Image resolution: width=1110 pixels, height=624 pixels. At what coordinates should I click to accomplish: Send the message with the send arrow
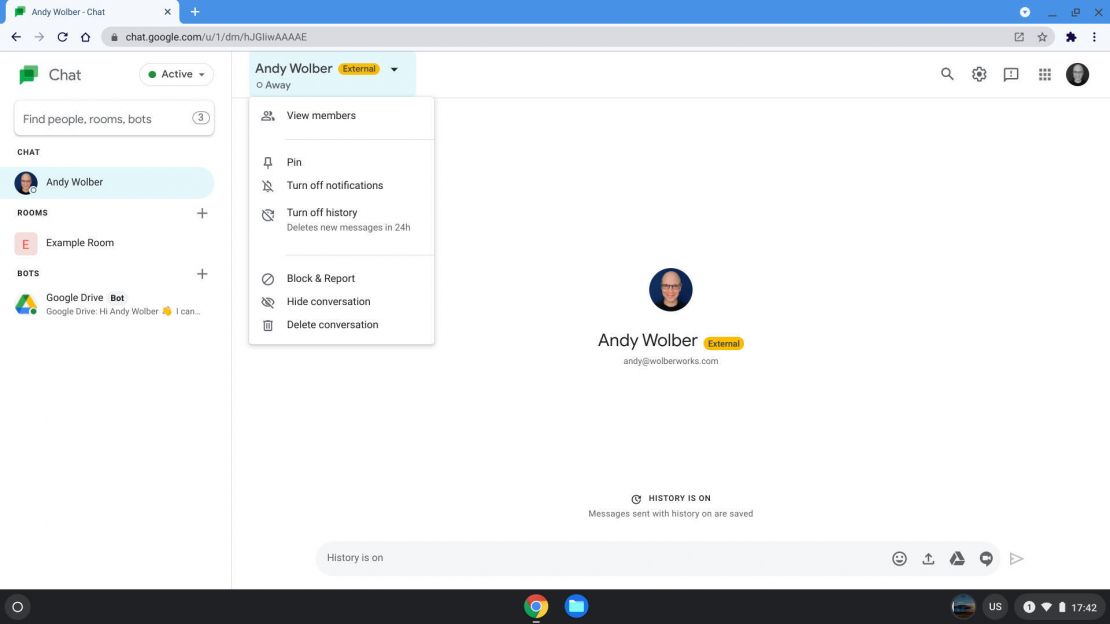(x=1017, y=559)
